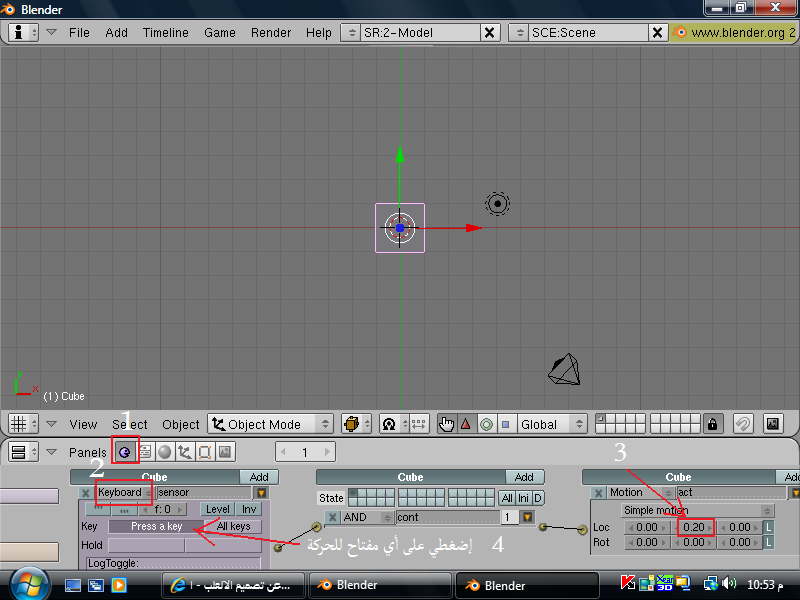Switch to the Script buttons panel icon
Screen dimensions: 800x600
tap(145, 452)
